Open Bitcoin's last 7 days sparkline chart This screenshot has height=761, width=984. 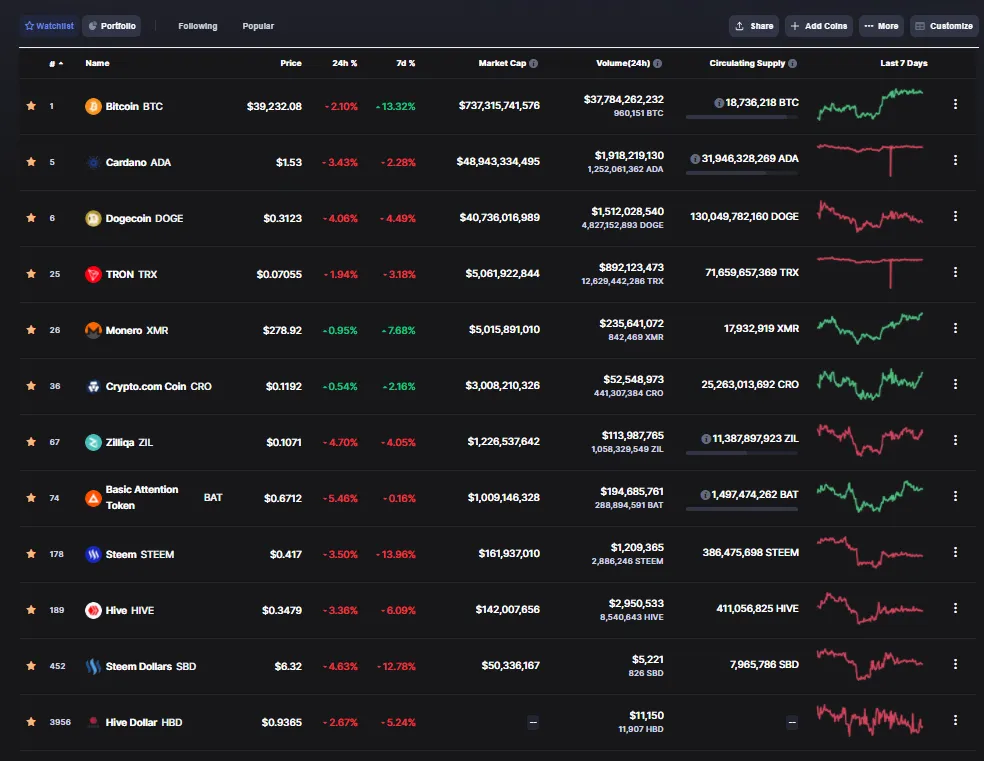870,105
